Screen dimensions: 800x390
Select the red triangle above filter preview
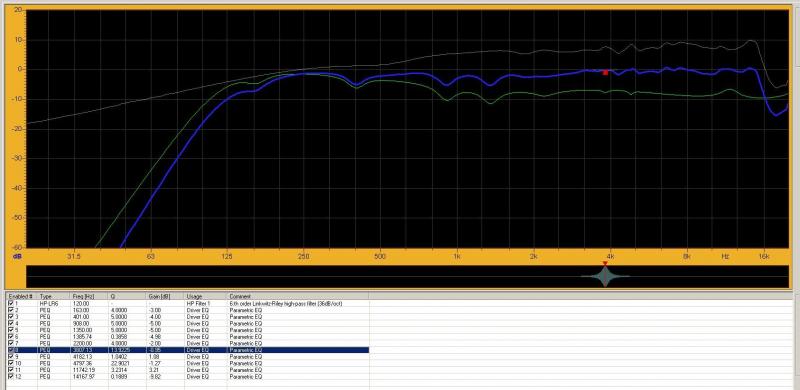605,263
